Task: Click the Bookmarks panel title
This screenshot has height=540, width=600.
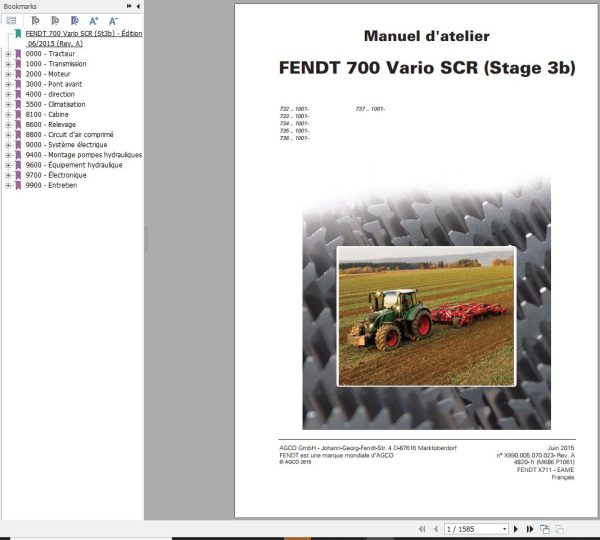Action: click(20, 6)
